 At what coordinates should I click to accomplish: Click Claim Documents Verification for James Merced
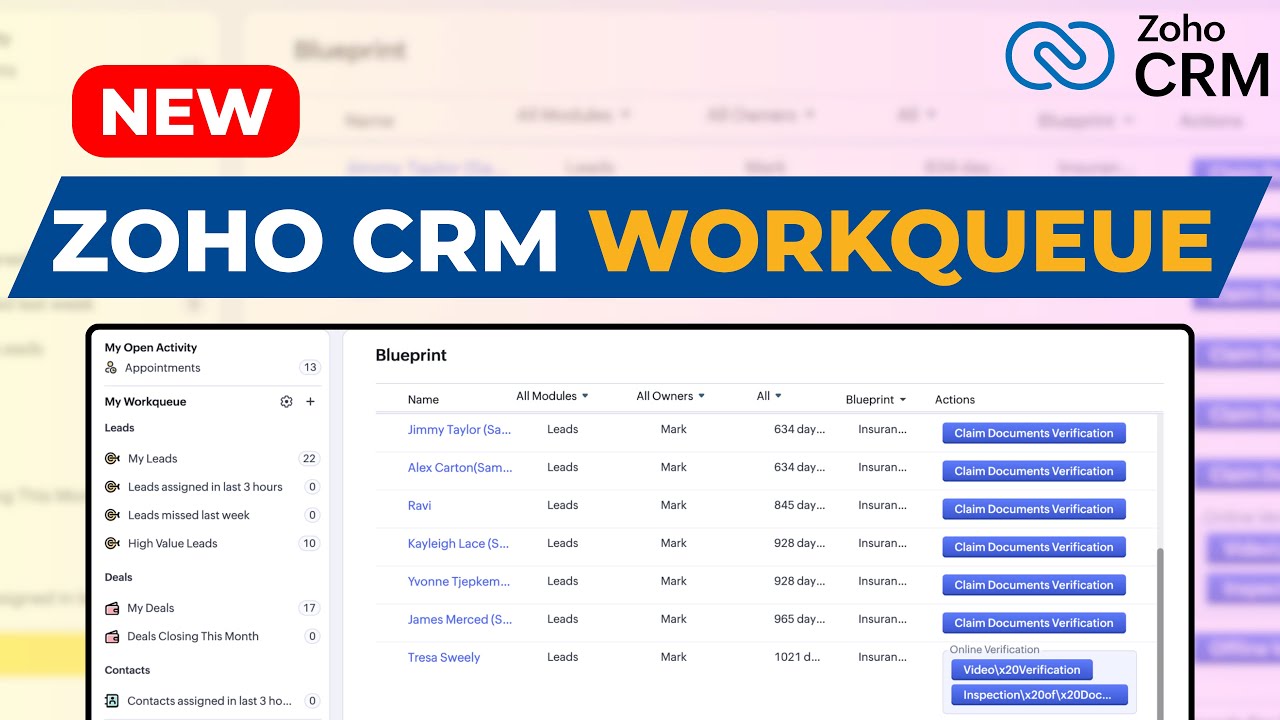(x=1034, y=623)
